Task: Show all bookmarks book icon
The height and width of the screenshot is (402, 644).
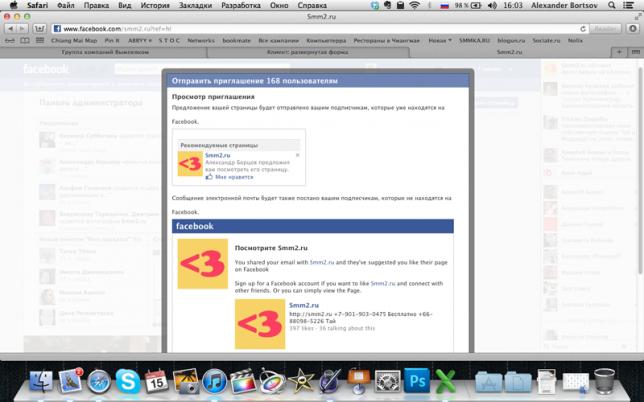Action: (25, 41)
